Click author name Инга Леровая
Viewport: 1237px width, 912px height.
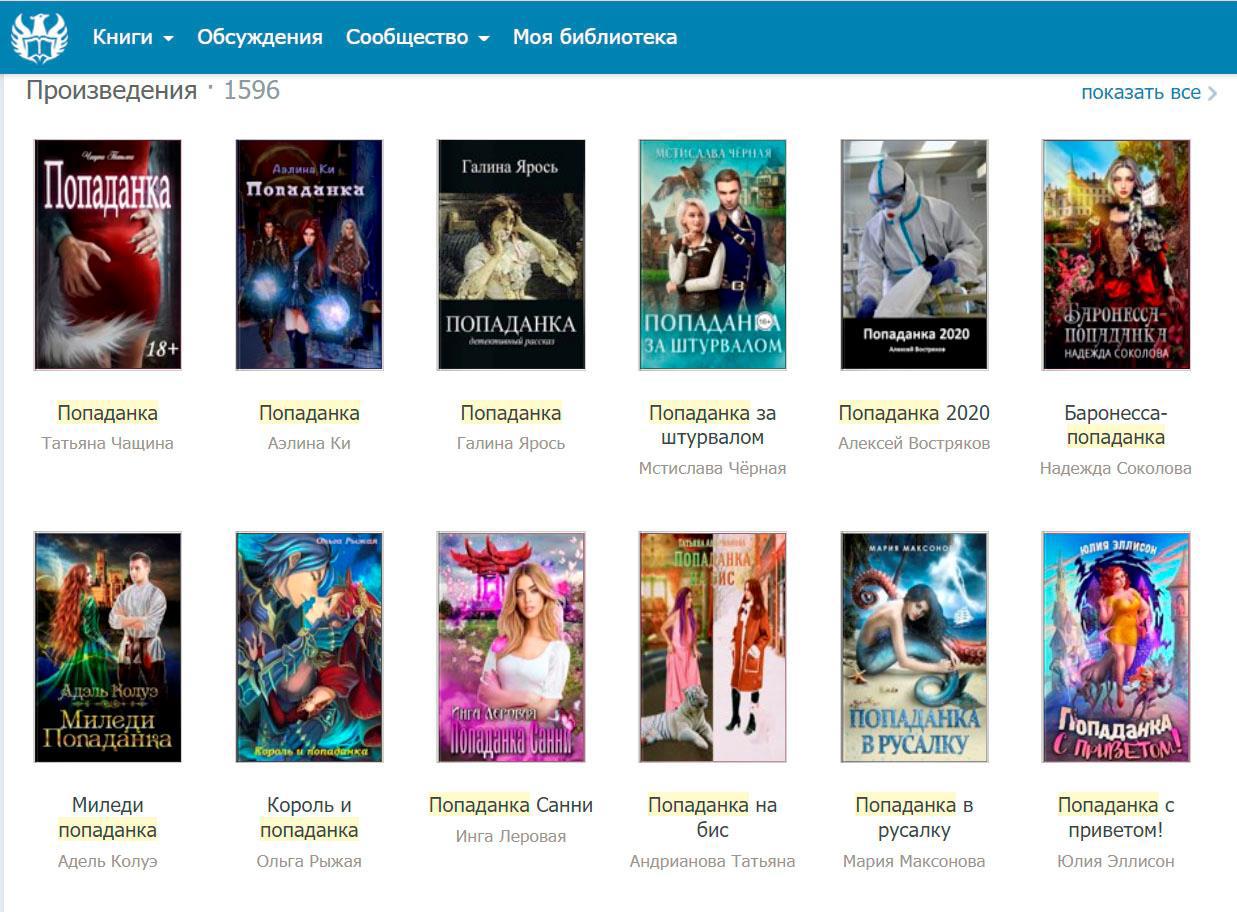(x=511, y=836)
